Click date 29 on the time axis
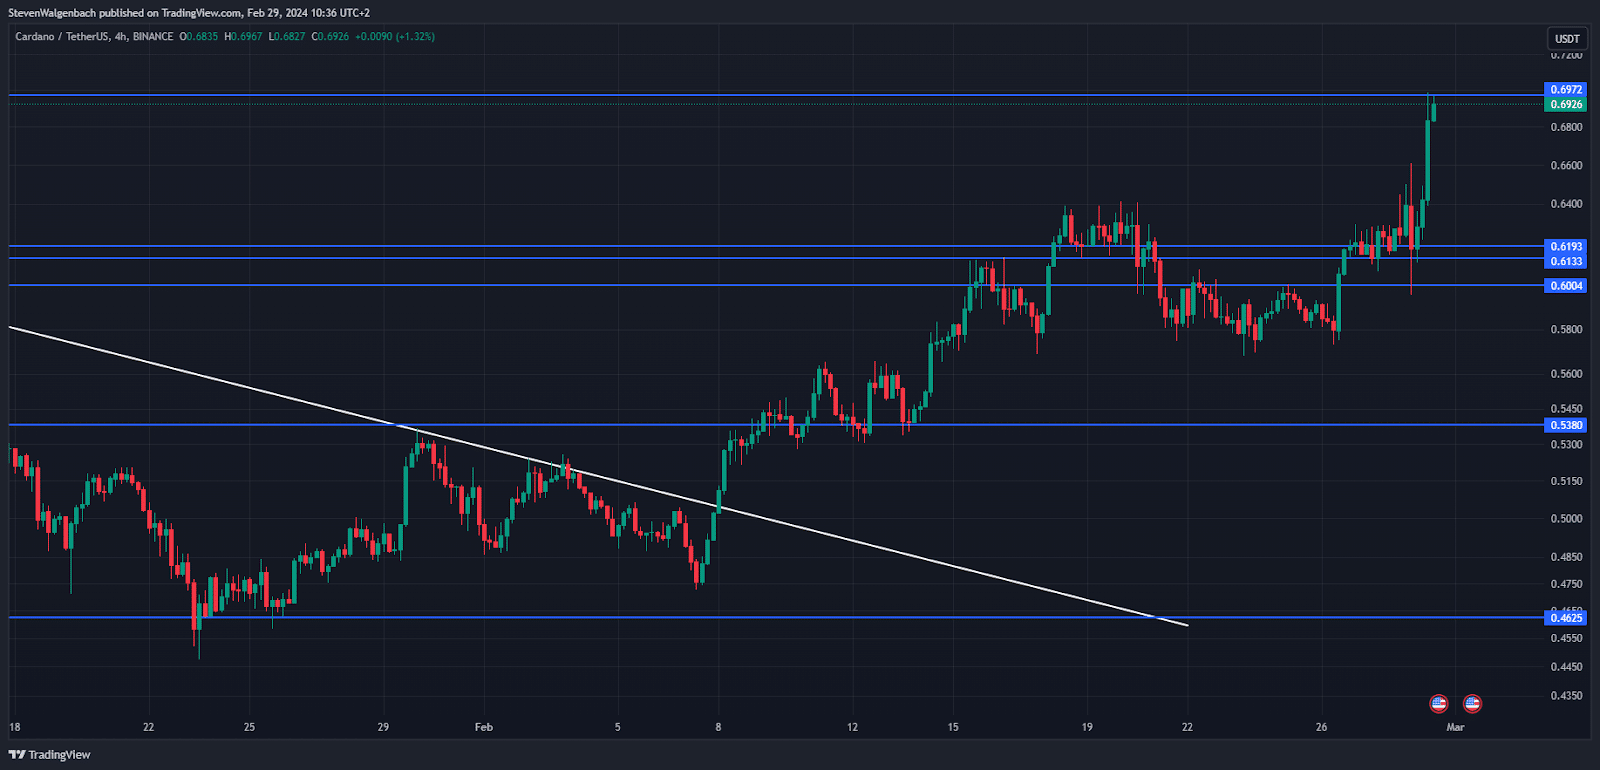This screenshot has height=770, width=1600. click(383, 727)
